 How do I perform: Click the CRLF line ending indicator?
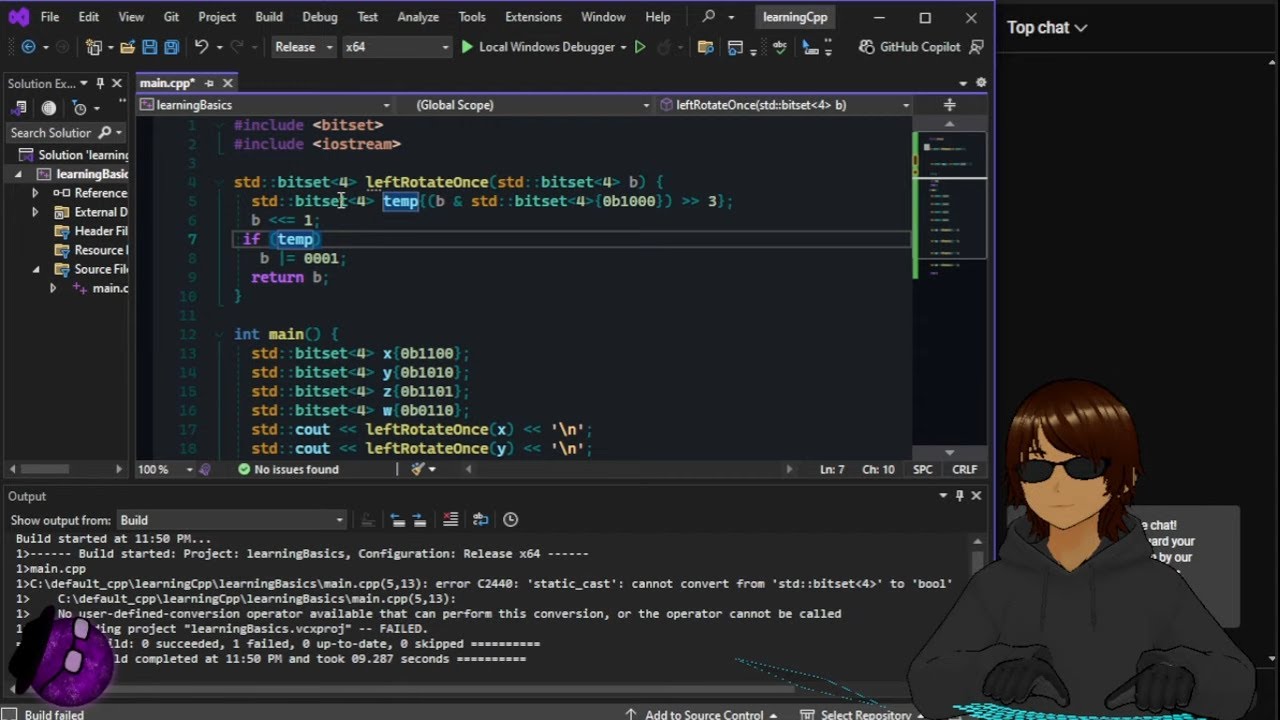pyautogui.click(x=965, y=469)
